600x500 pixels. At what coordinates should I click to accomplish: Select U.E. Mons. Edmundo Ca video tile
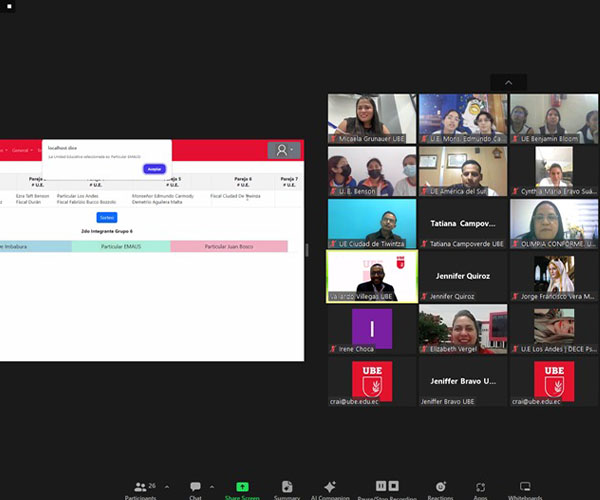[463, 119]
